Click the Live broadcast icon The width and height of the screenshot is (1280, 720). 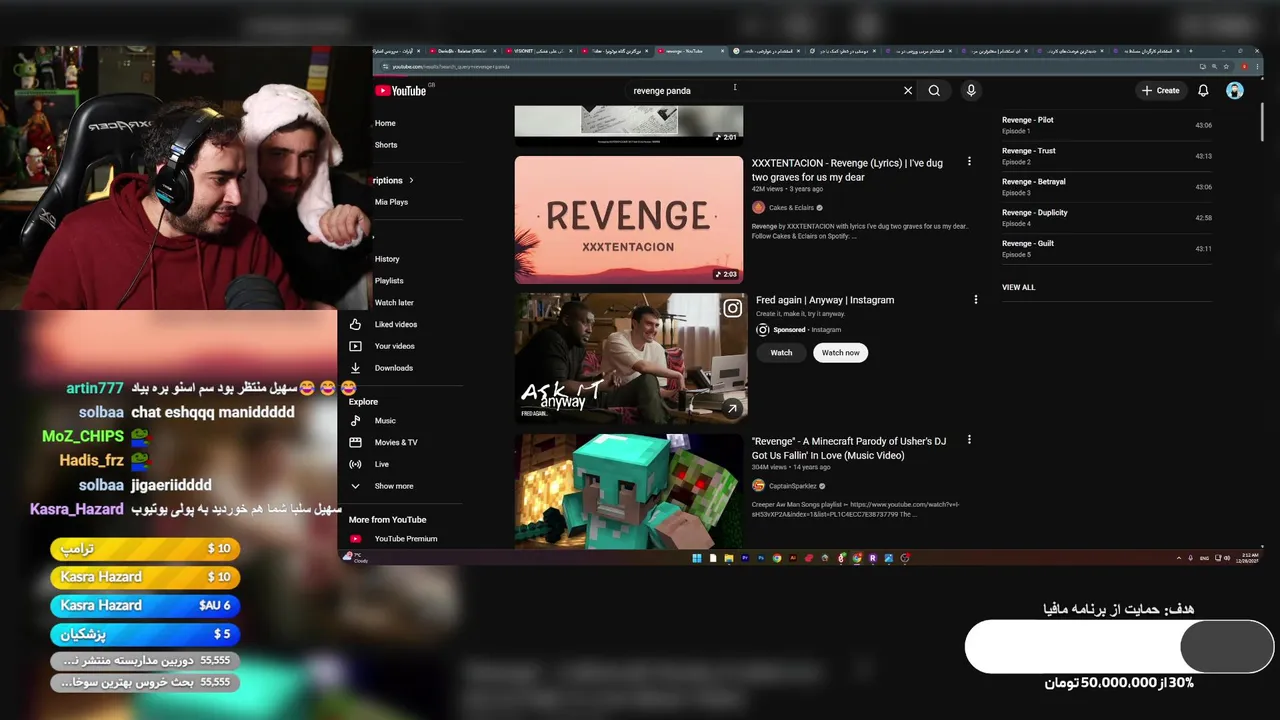355,464
